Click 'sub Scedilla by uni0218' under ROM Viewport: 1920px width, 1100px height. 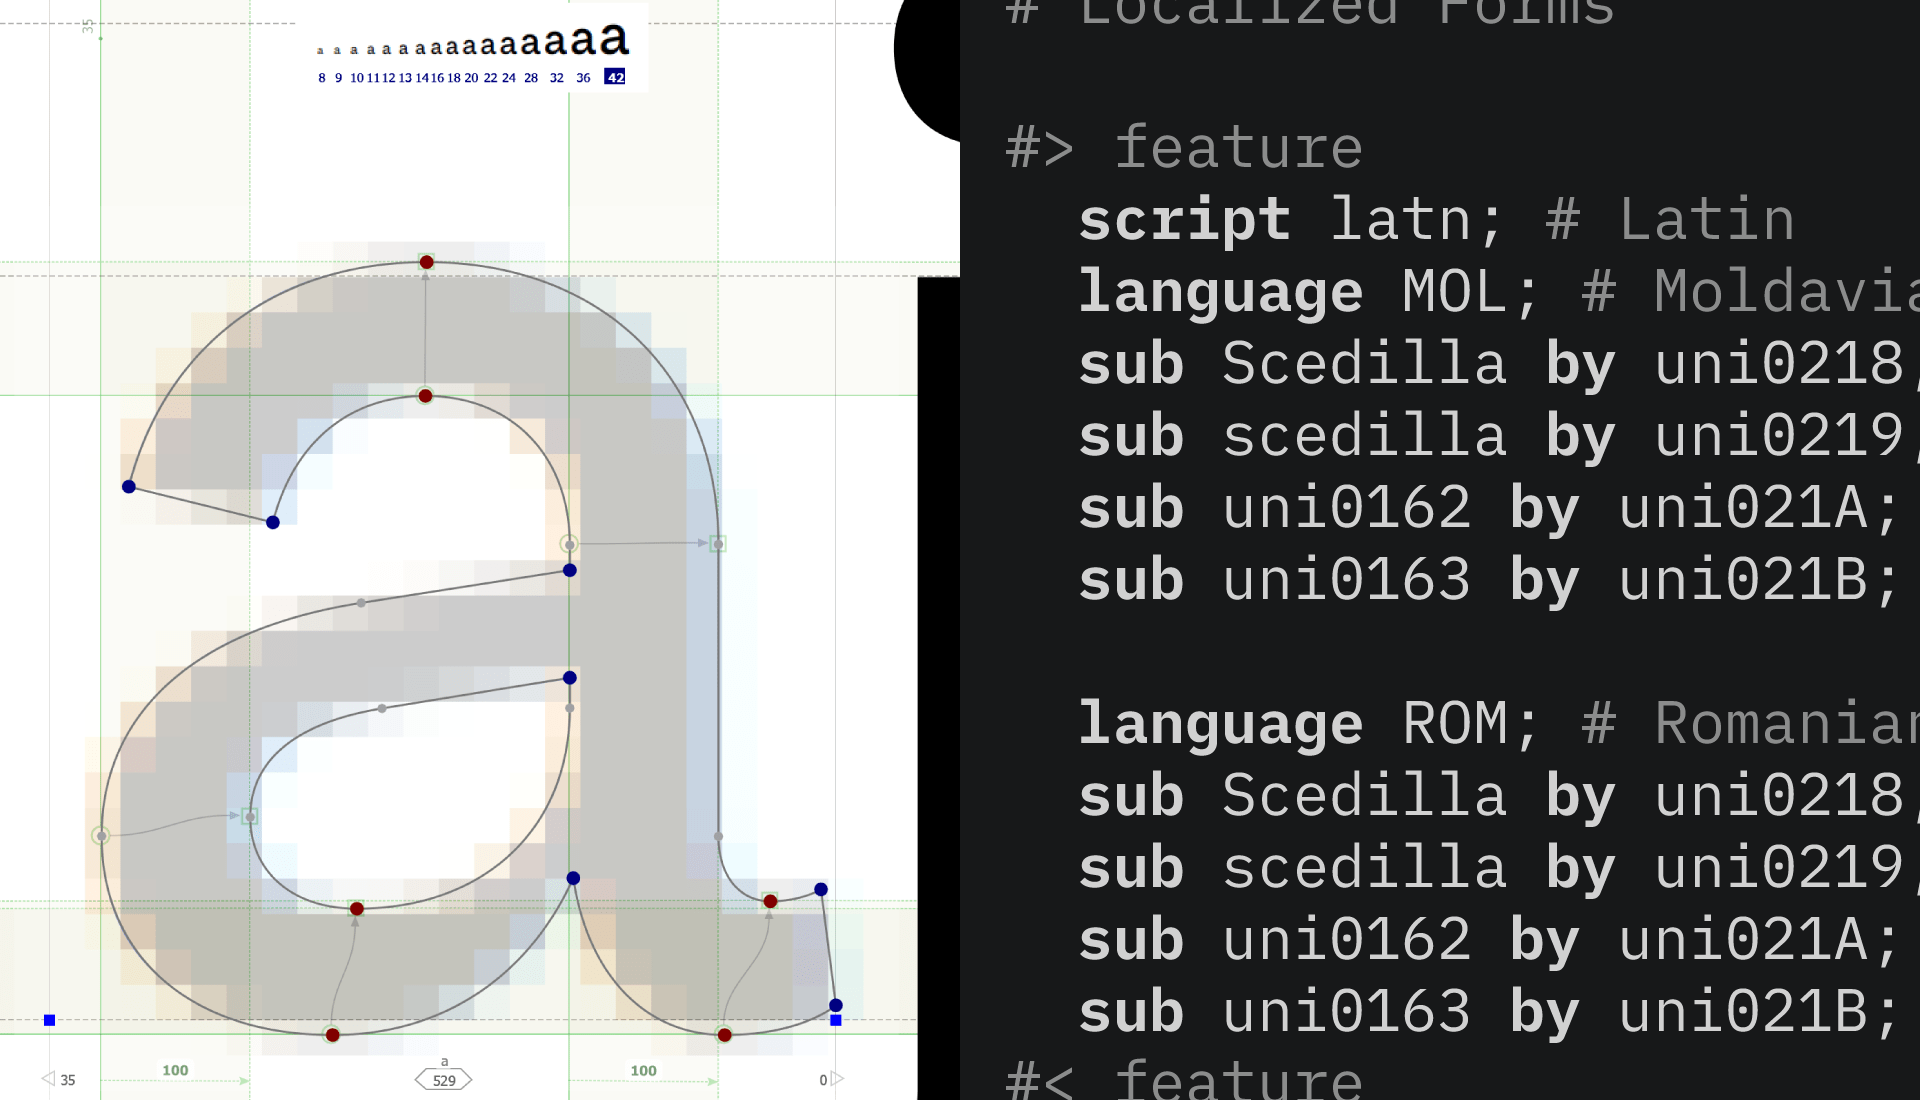(1491, 796)
